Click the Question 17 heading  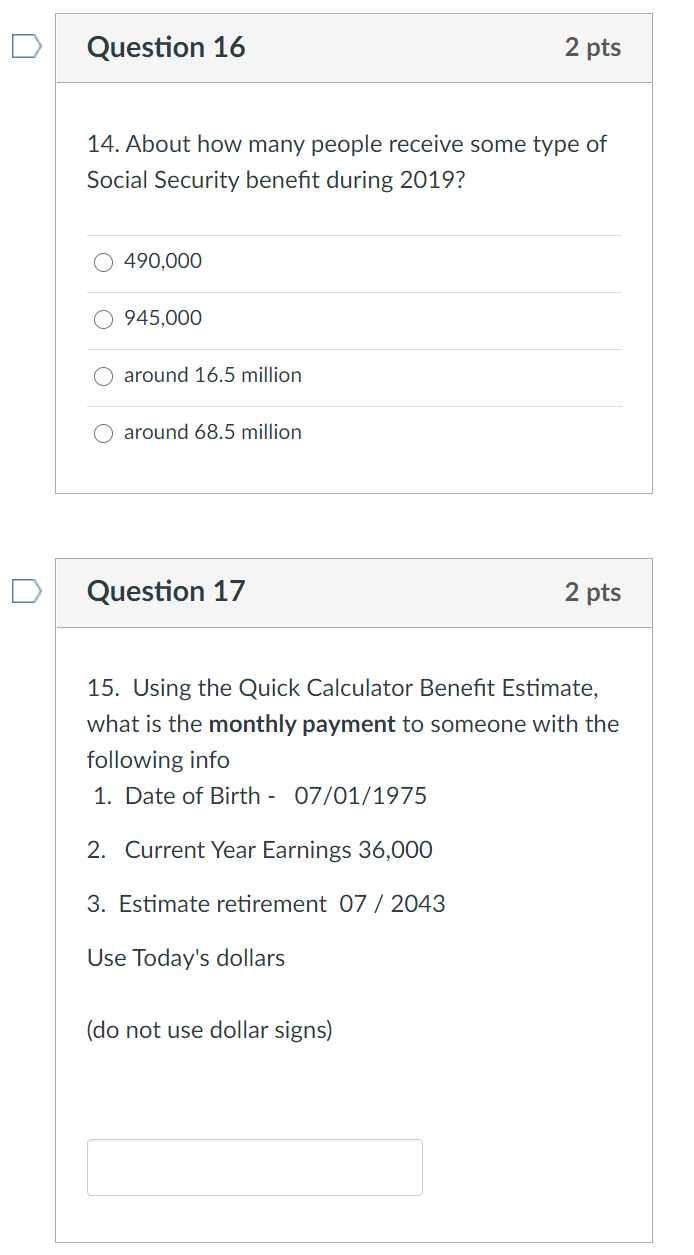(x=166, y=591)
